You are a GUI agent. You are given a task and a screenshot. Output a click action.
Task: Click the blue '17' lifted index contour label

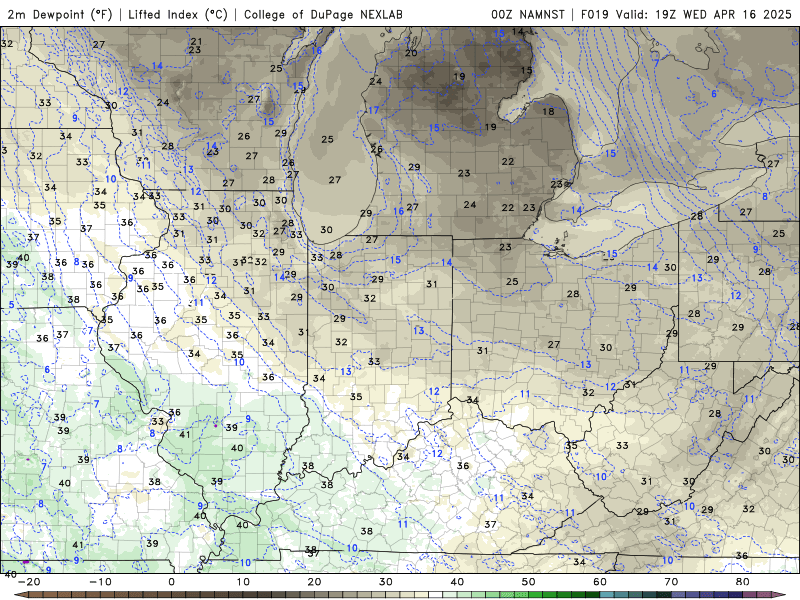374,110
